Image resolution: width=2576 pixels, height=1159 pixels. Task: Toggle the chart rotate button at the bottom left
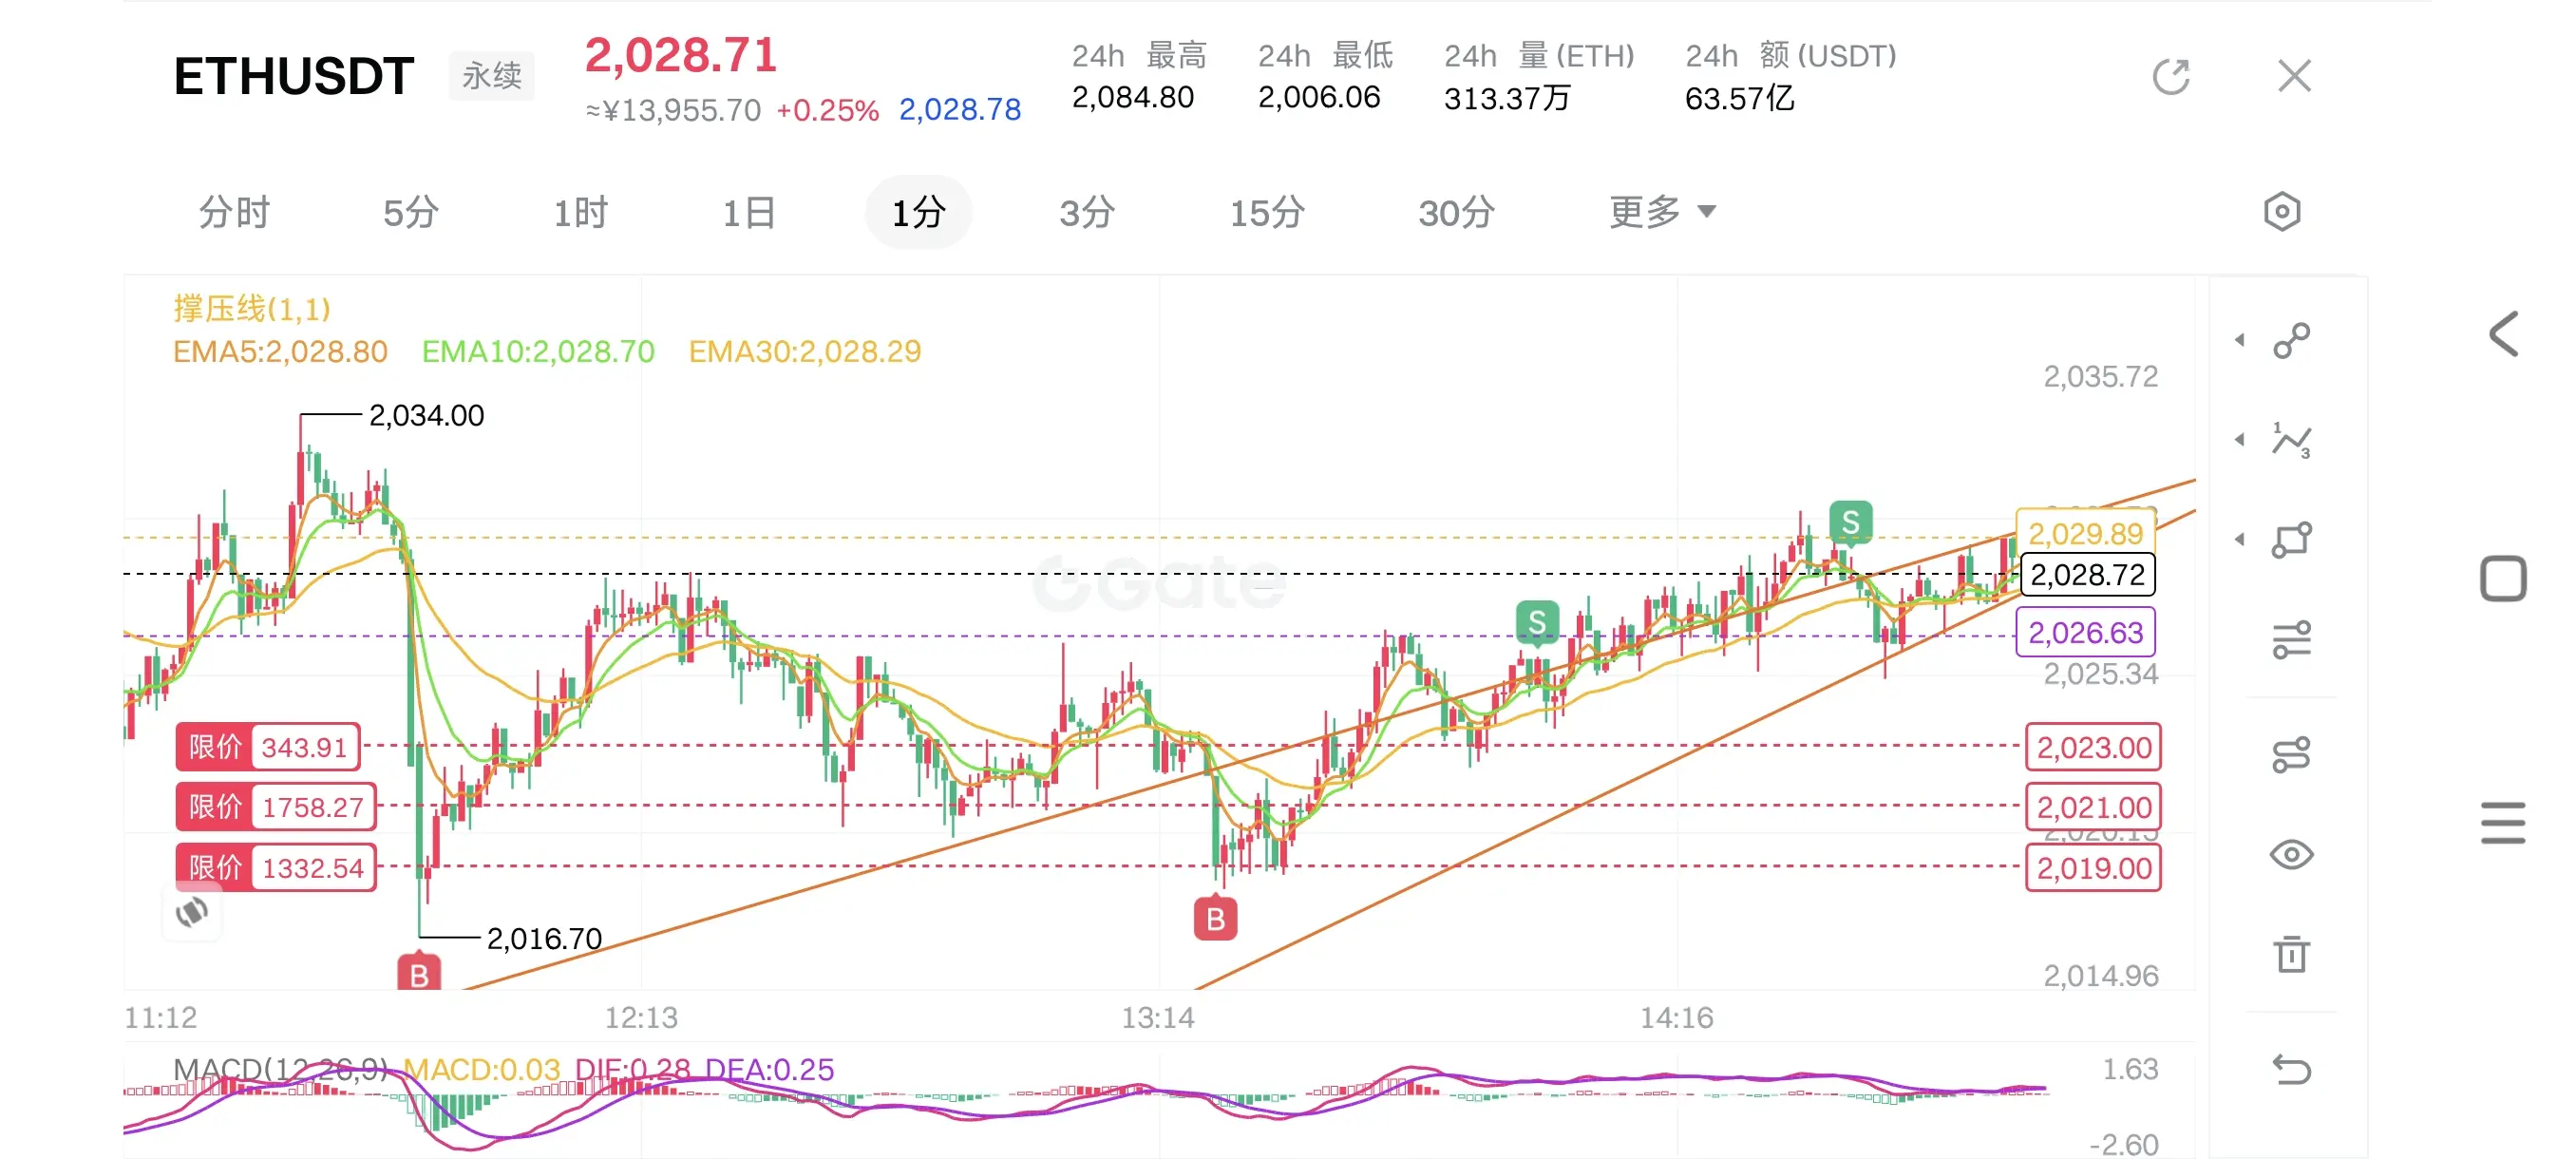point(192,912)
